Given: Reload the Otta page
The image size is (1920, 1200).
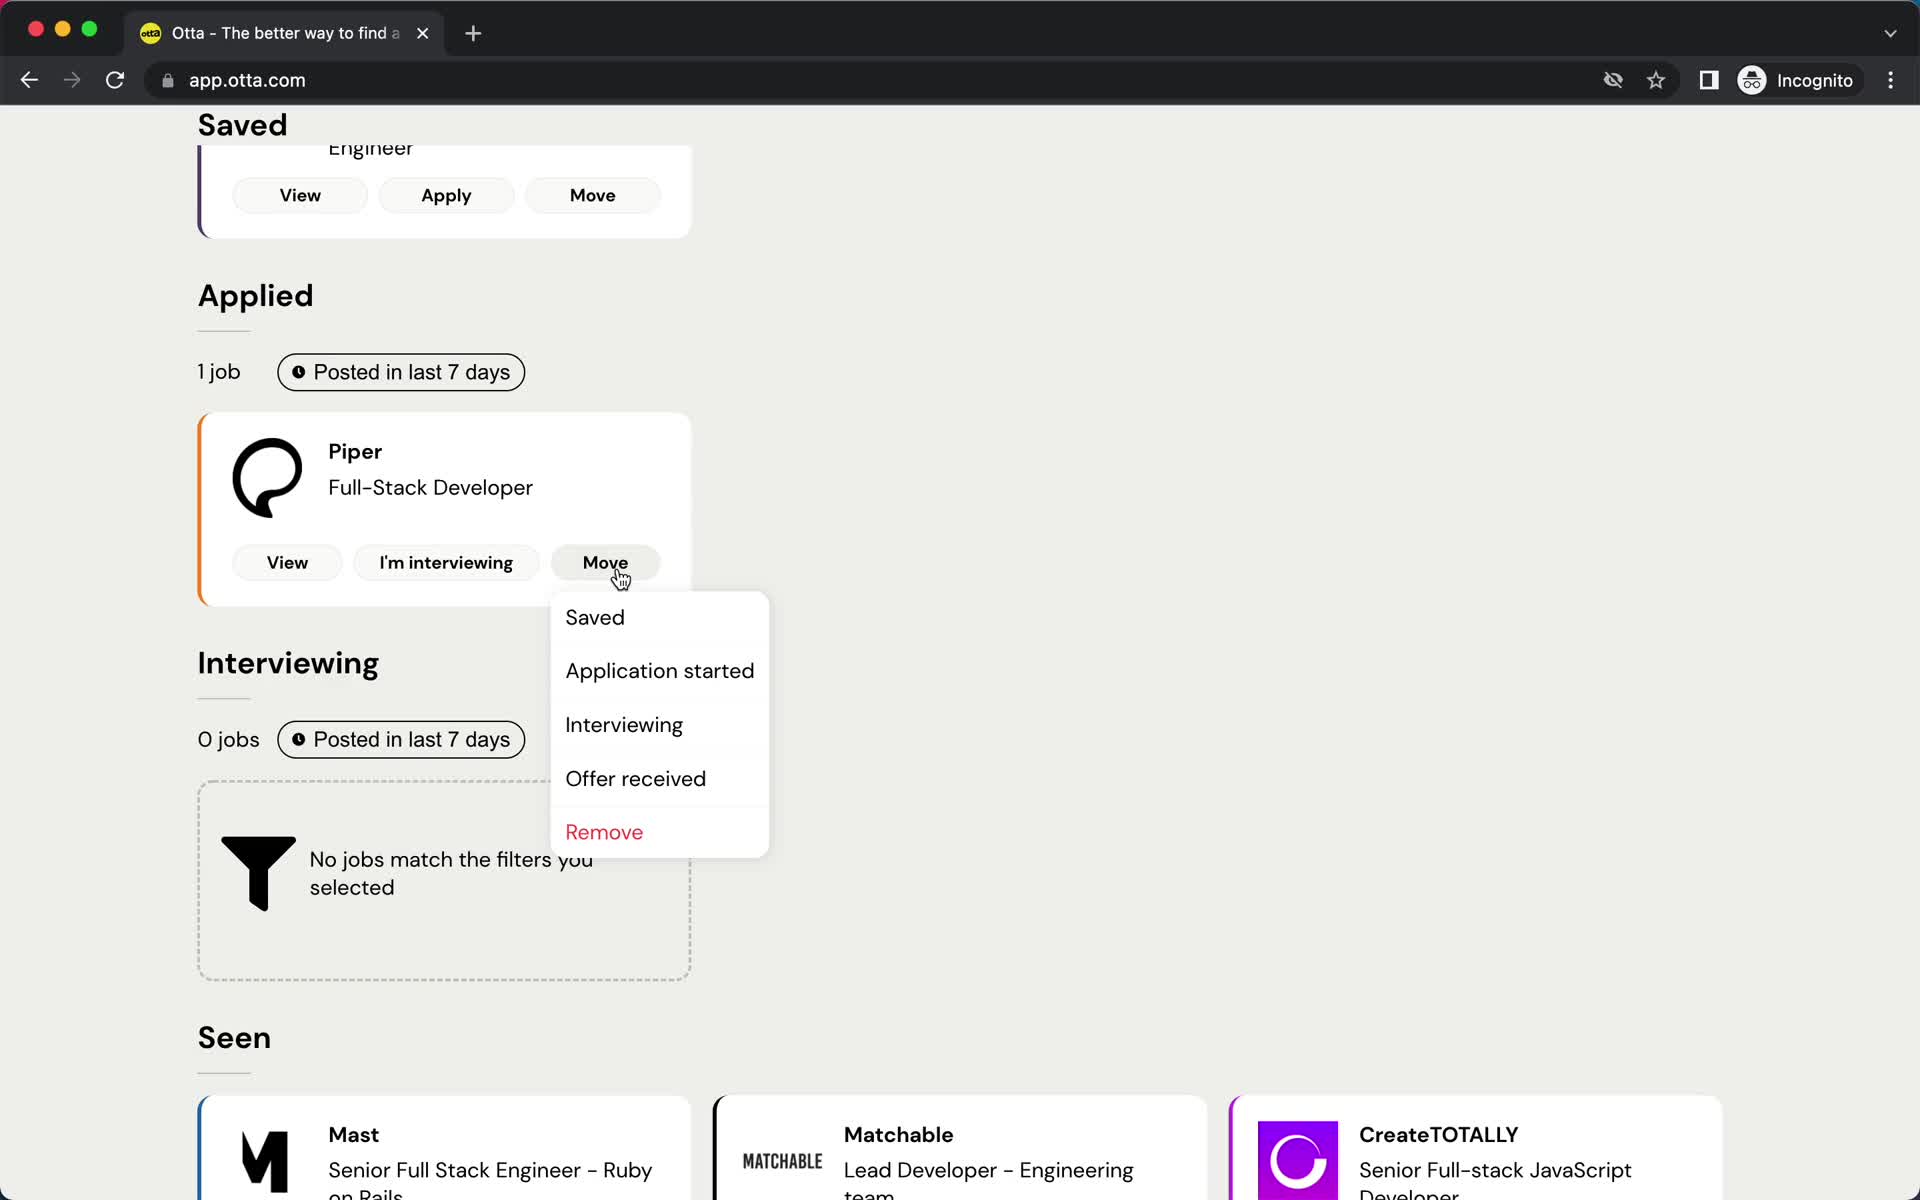Looking at the screenshot, I should (x=115, y=80).
